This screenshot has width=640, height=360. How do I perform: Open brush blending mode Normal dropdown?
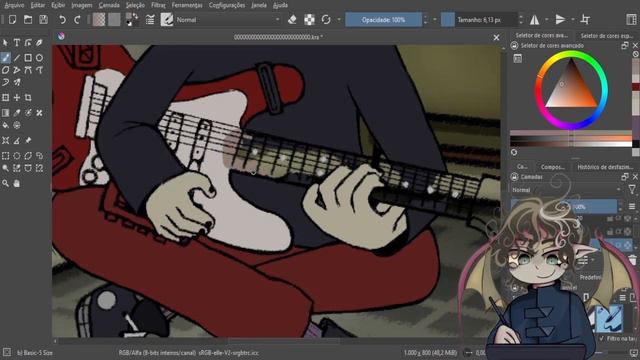[228, 20]
